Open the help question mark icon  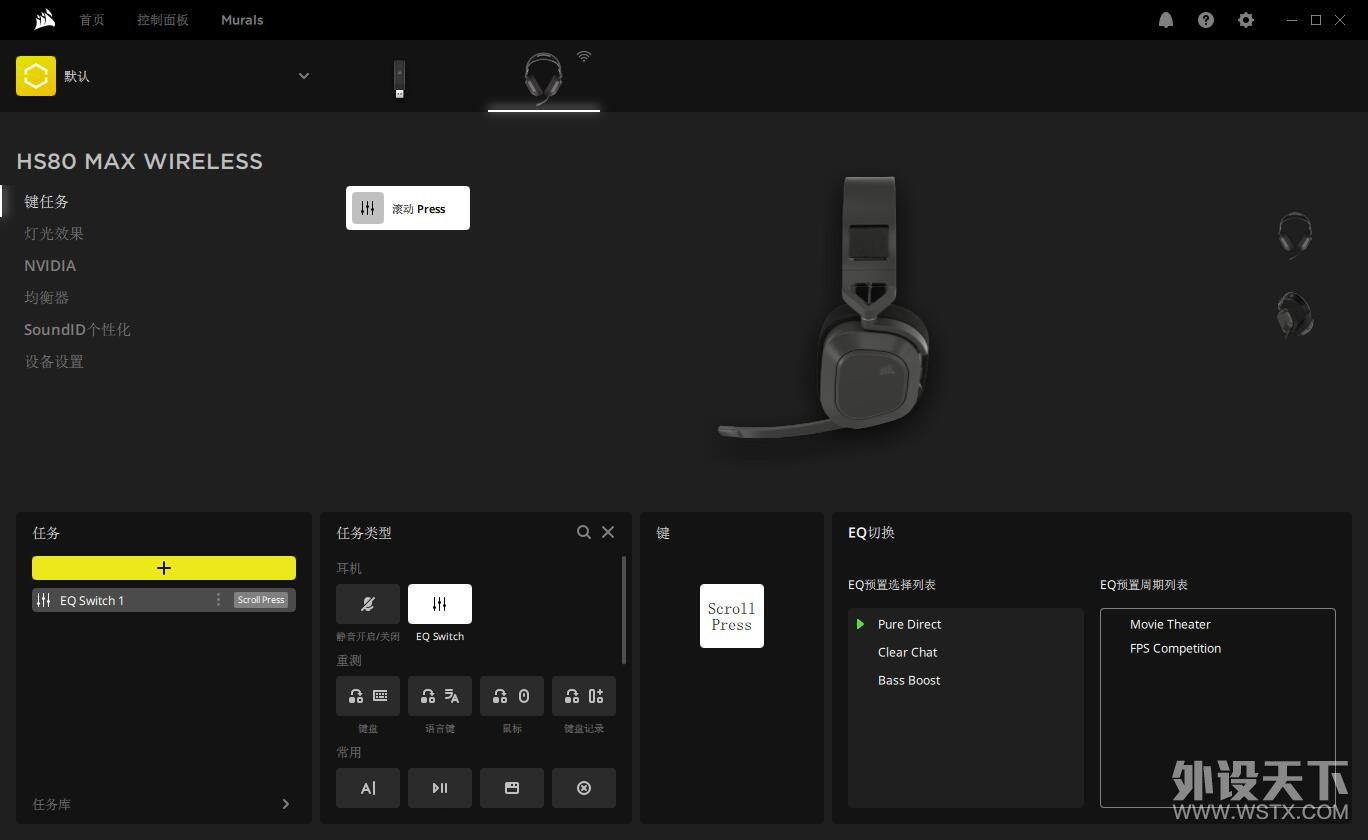coord(1206,20)
